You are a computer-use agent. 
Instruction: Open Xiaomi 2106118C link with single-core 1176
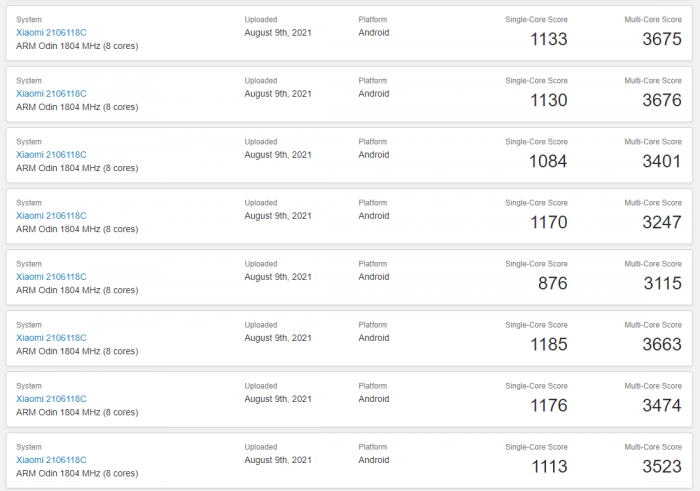[x=51, y=399]
